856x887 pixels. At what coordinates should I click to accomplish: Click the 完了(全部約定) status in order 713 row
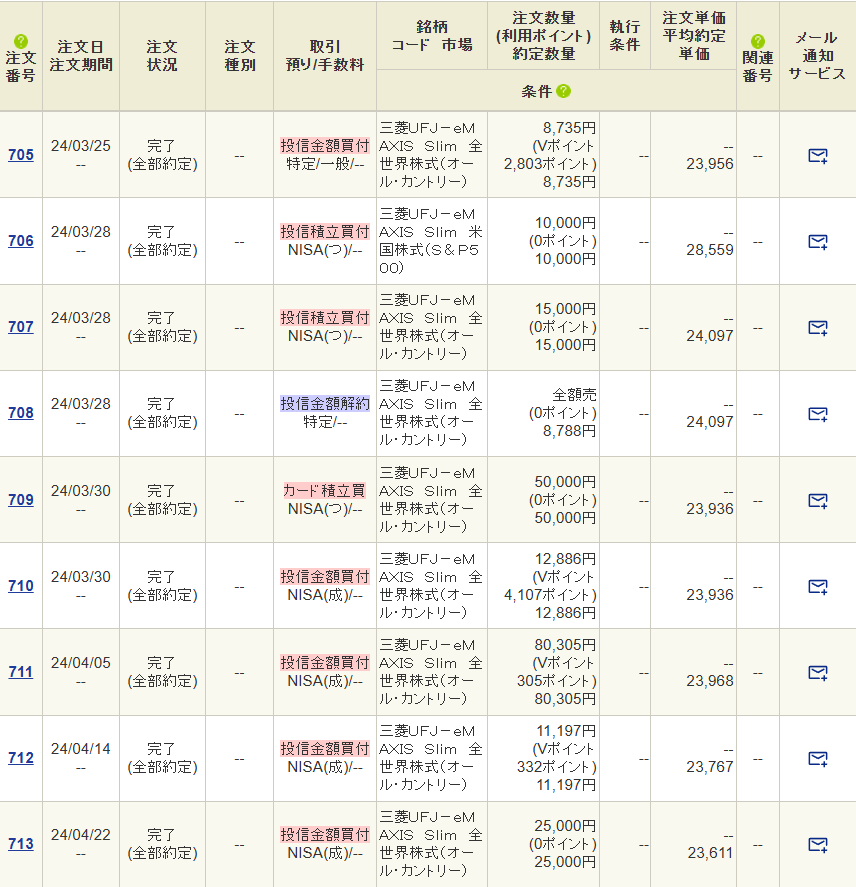(162, 844)
